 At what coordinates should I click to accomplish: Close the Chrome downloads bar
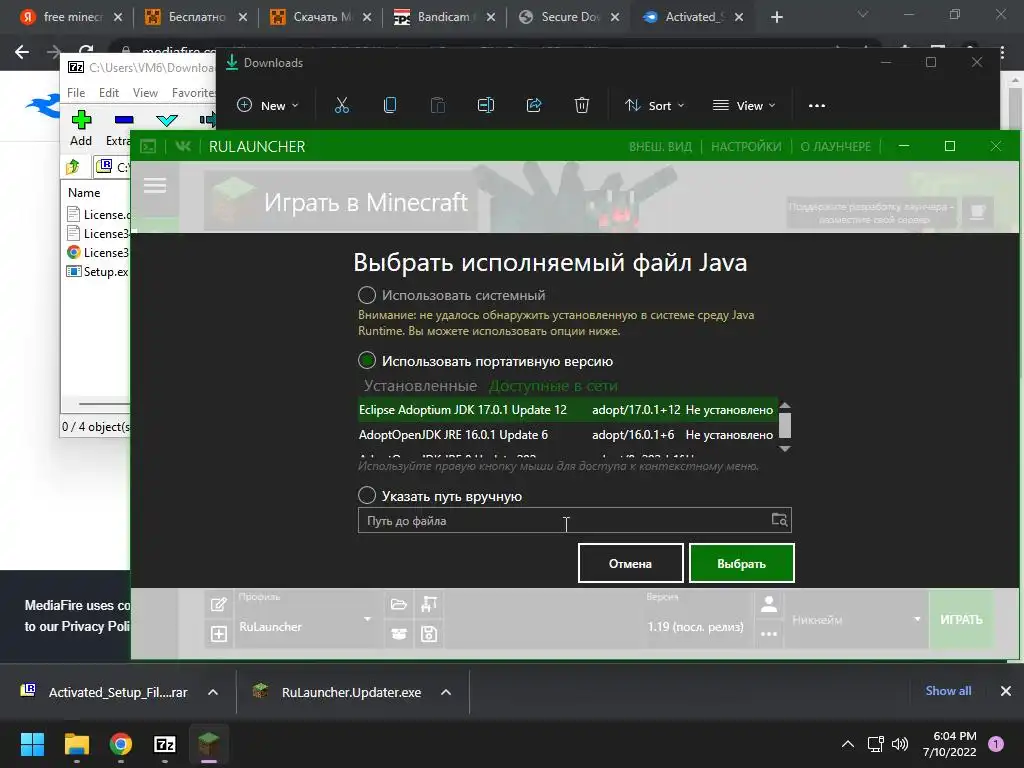click(x=1006, y=691)
